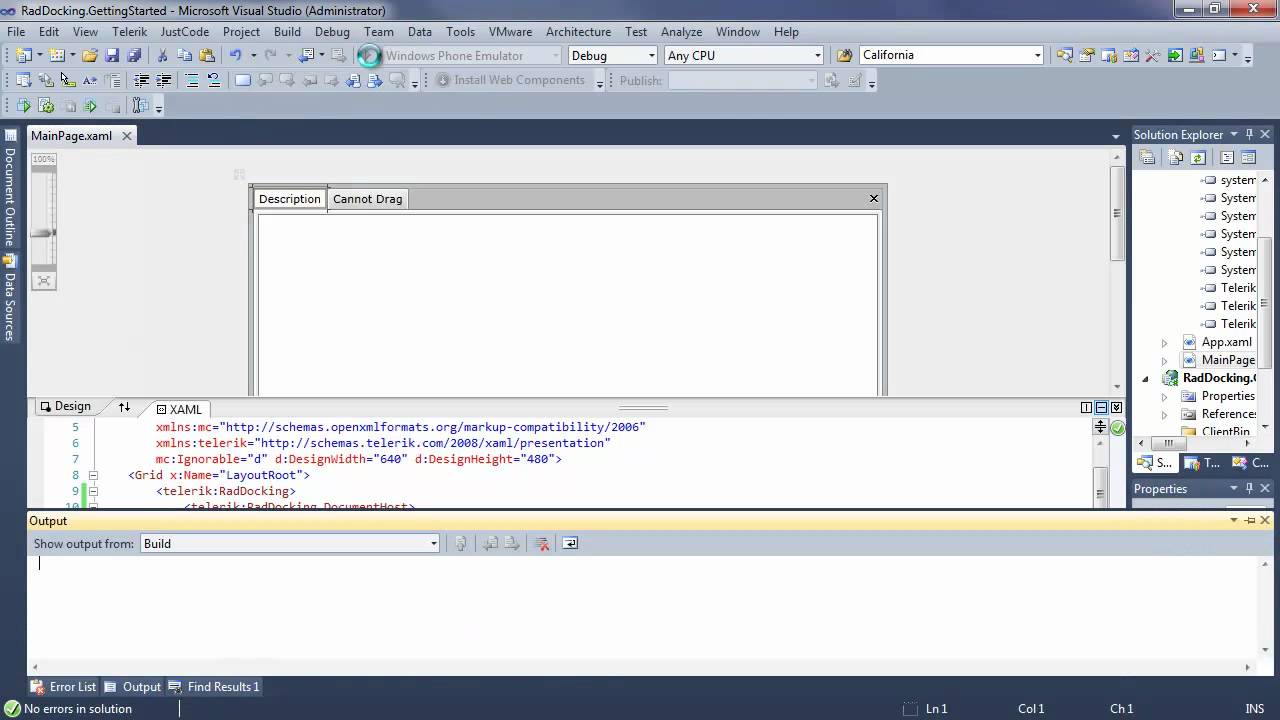Click the New Project toolbar icon
This screenshot has width=1280, height=720.
click(x=24, y=55)
